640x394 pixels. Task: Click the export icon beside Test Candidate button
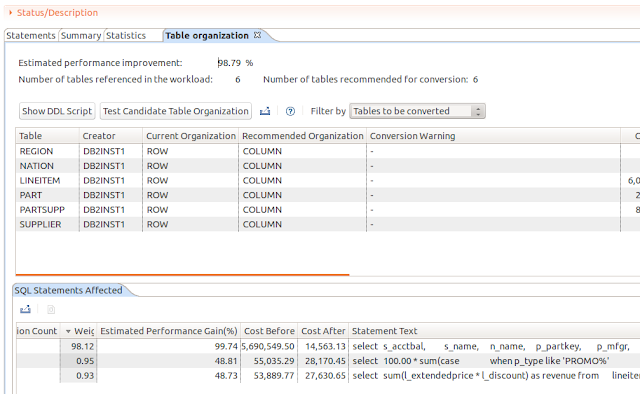[x=265, y=111]
